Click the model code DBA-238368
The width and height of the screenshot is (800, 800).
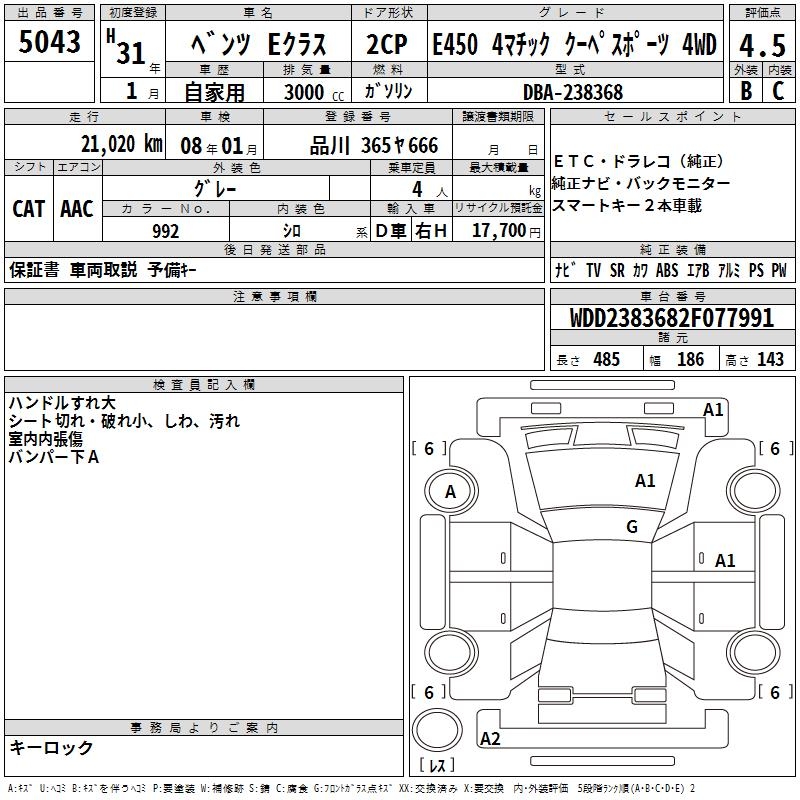573,92
